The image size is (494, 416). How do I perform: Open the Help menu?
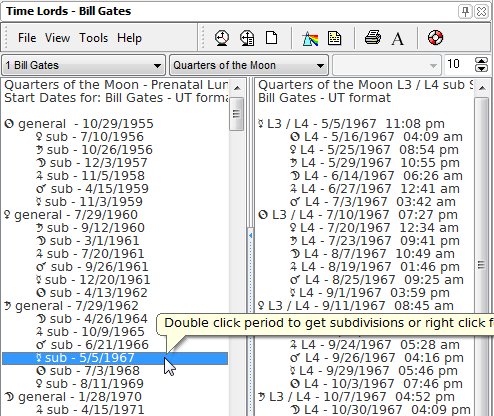pos(129,38)
